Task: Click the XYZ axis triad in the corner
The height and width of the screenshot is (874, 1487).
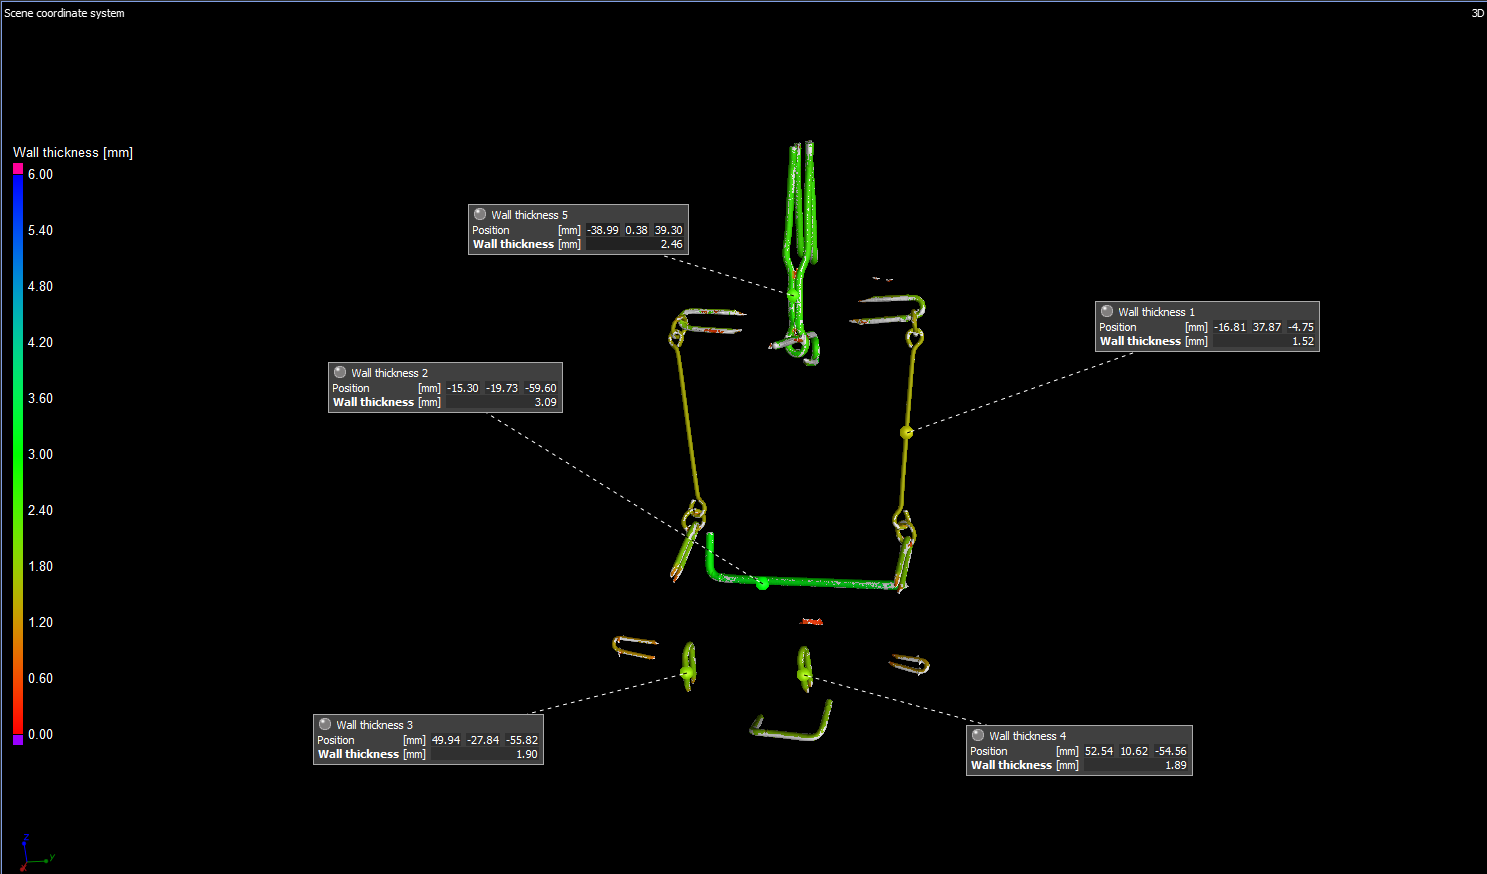Action: point(31,853)
